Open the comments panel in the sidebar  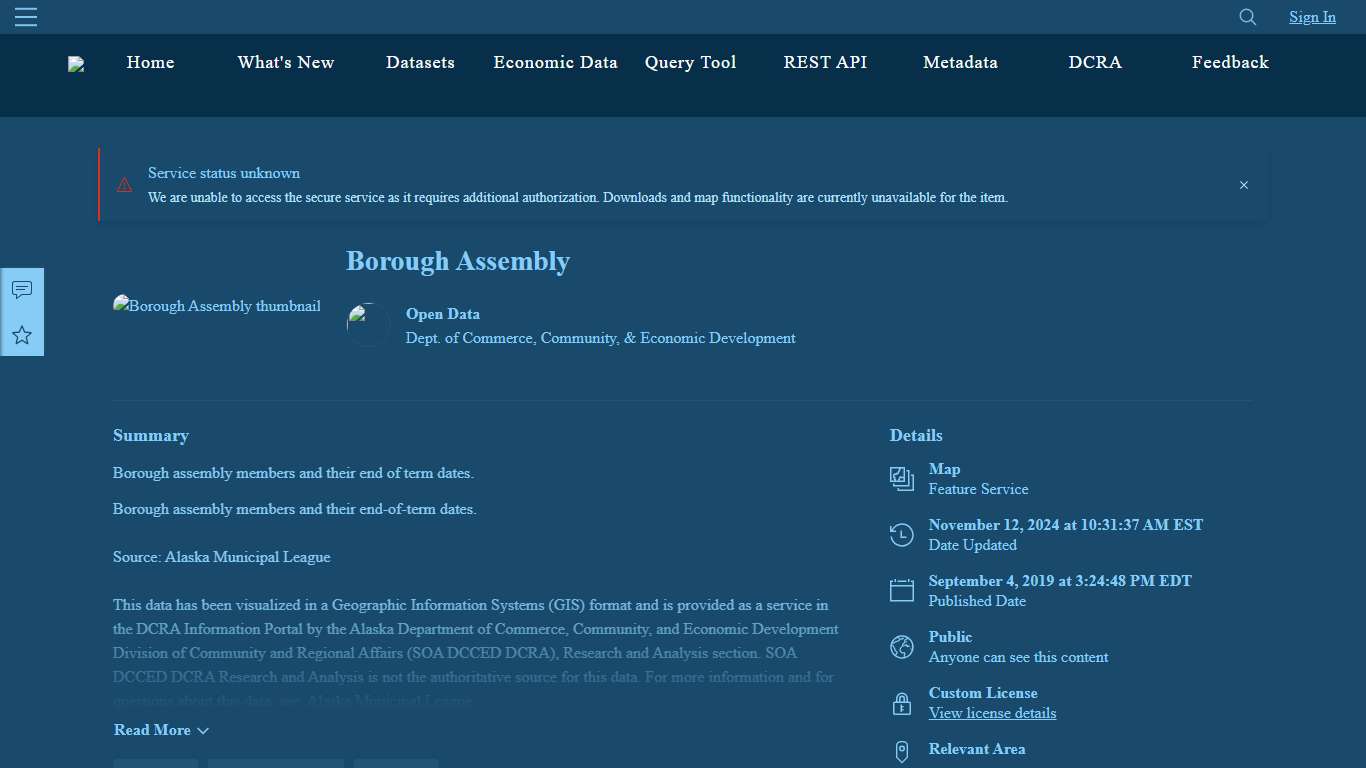[x=22, y=290]
